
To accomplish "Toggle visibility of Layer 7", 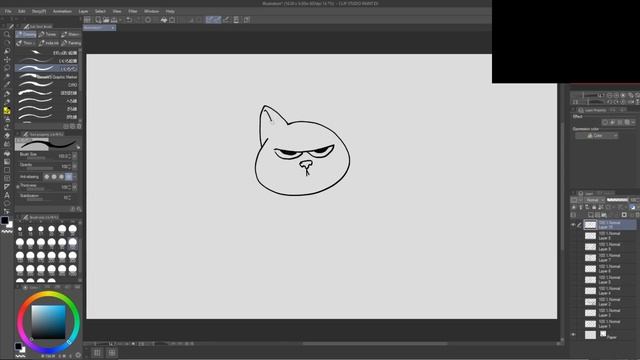I will pyautogui.click(x=573, y=258).
